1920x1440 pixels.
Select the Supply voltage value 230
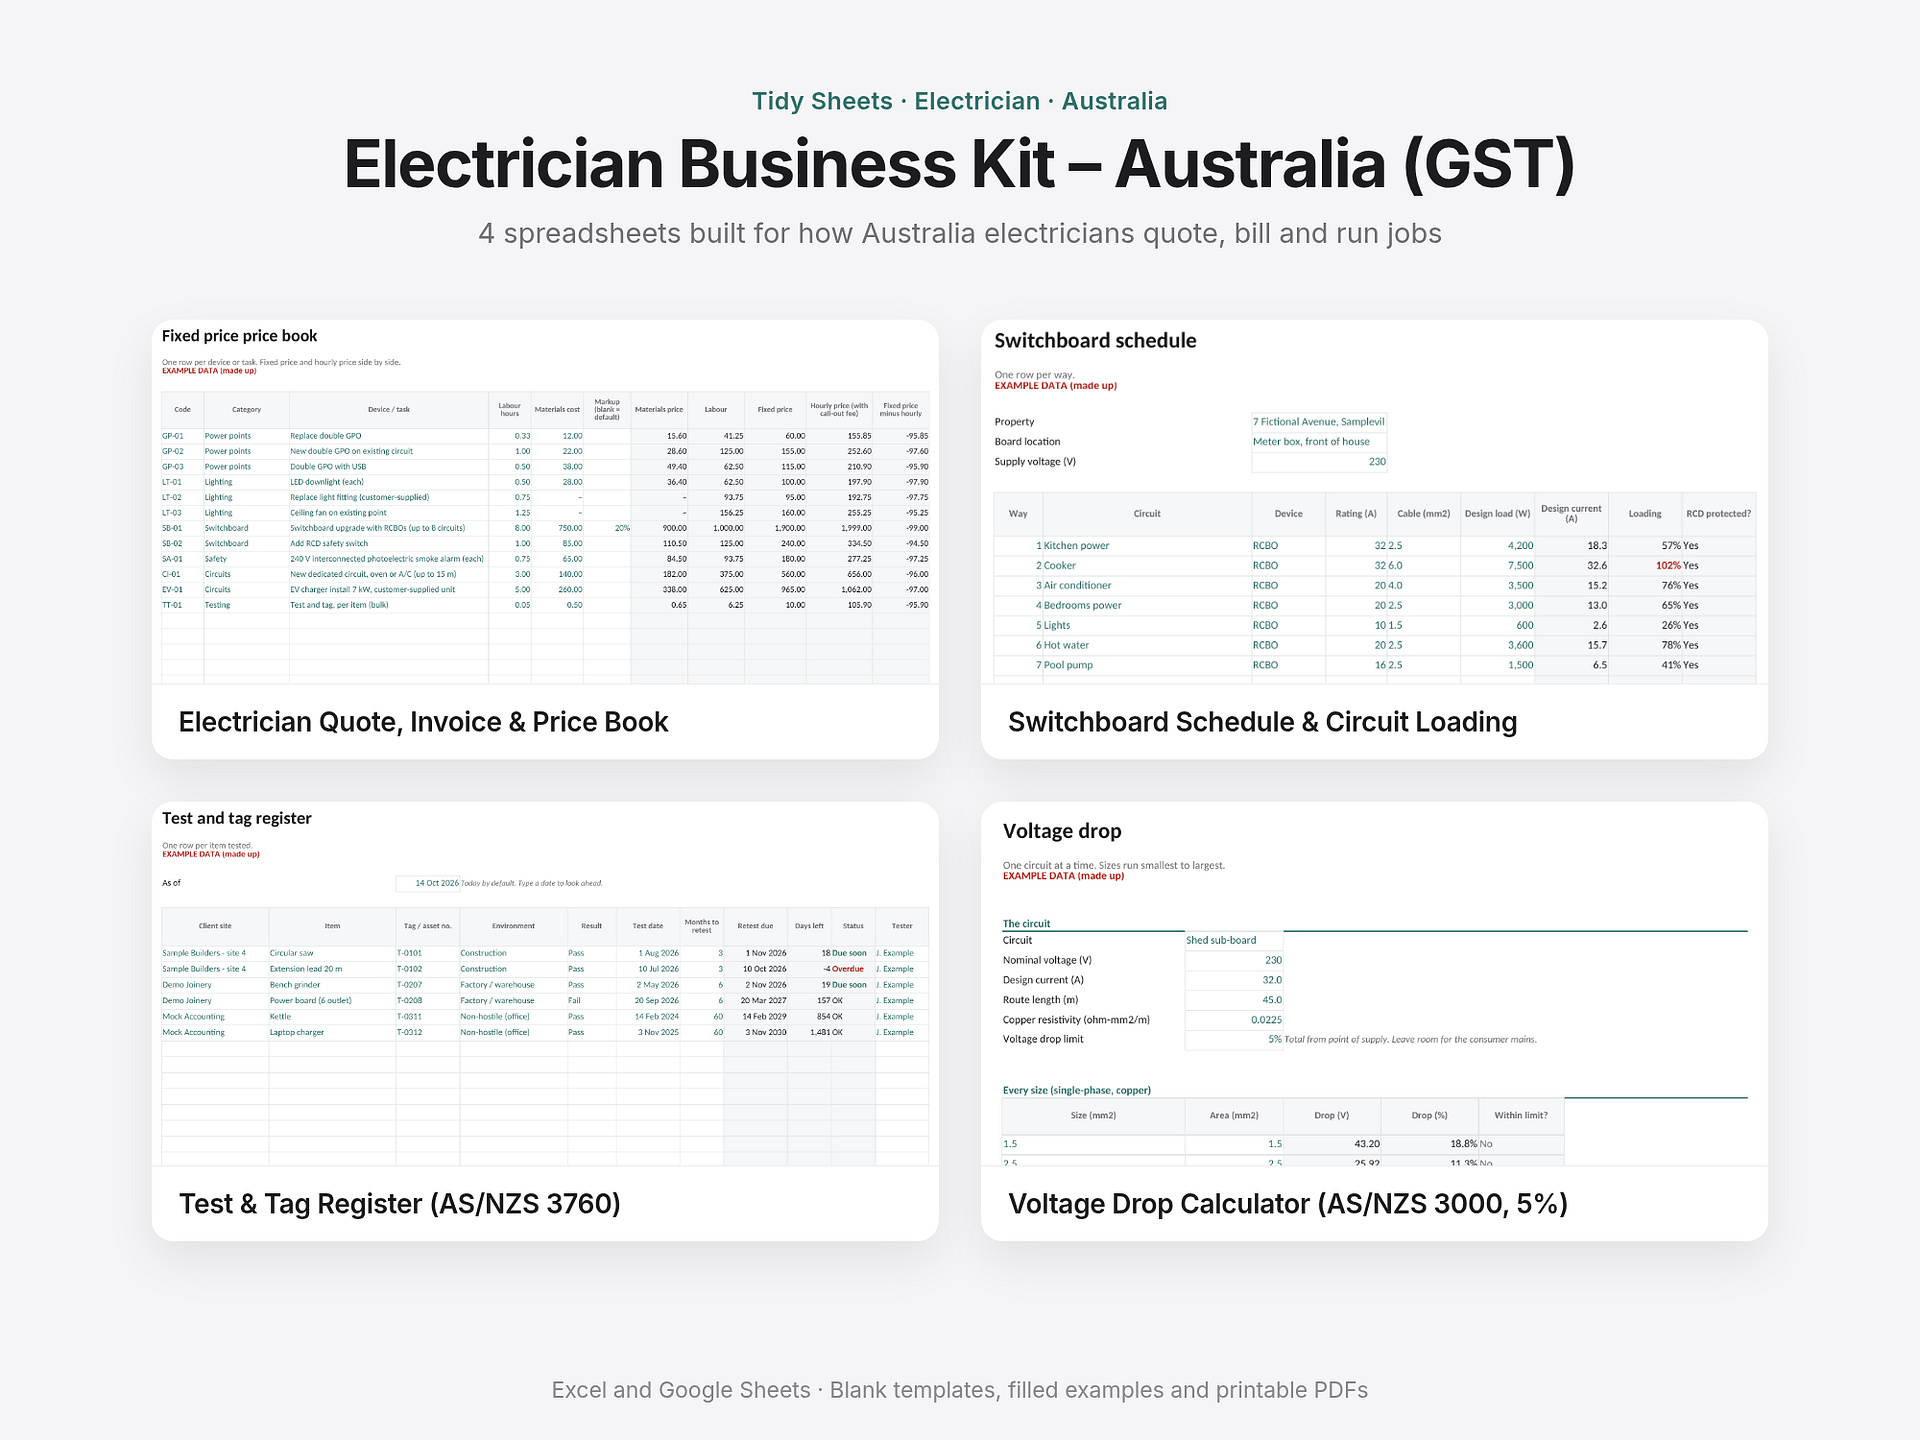click(x=1319, y=462)
